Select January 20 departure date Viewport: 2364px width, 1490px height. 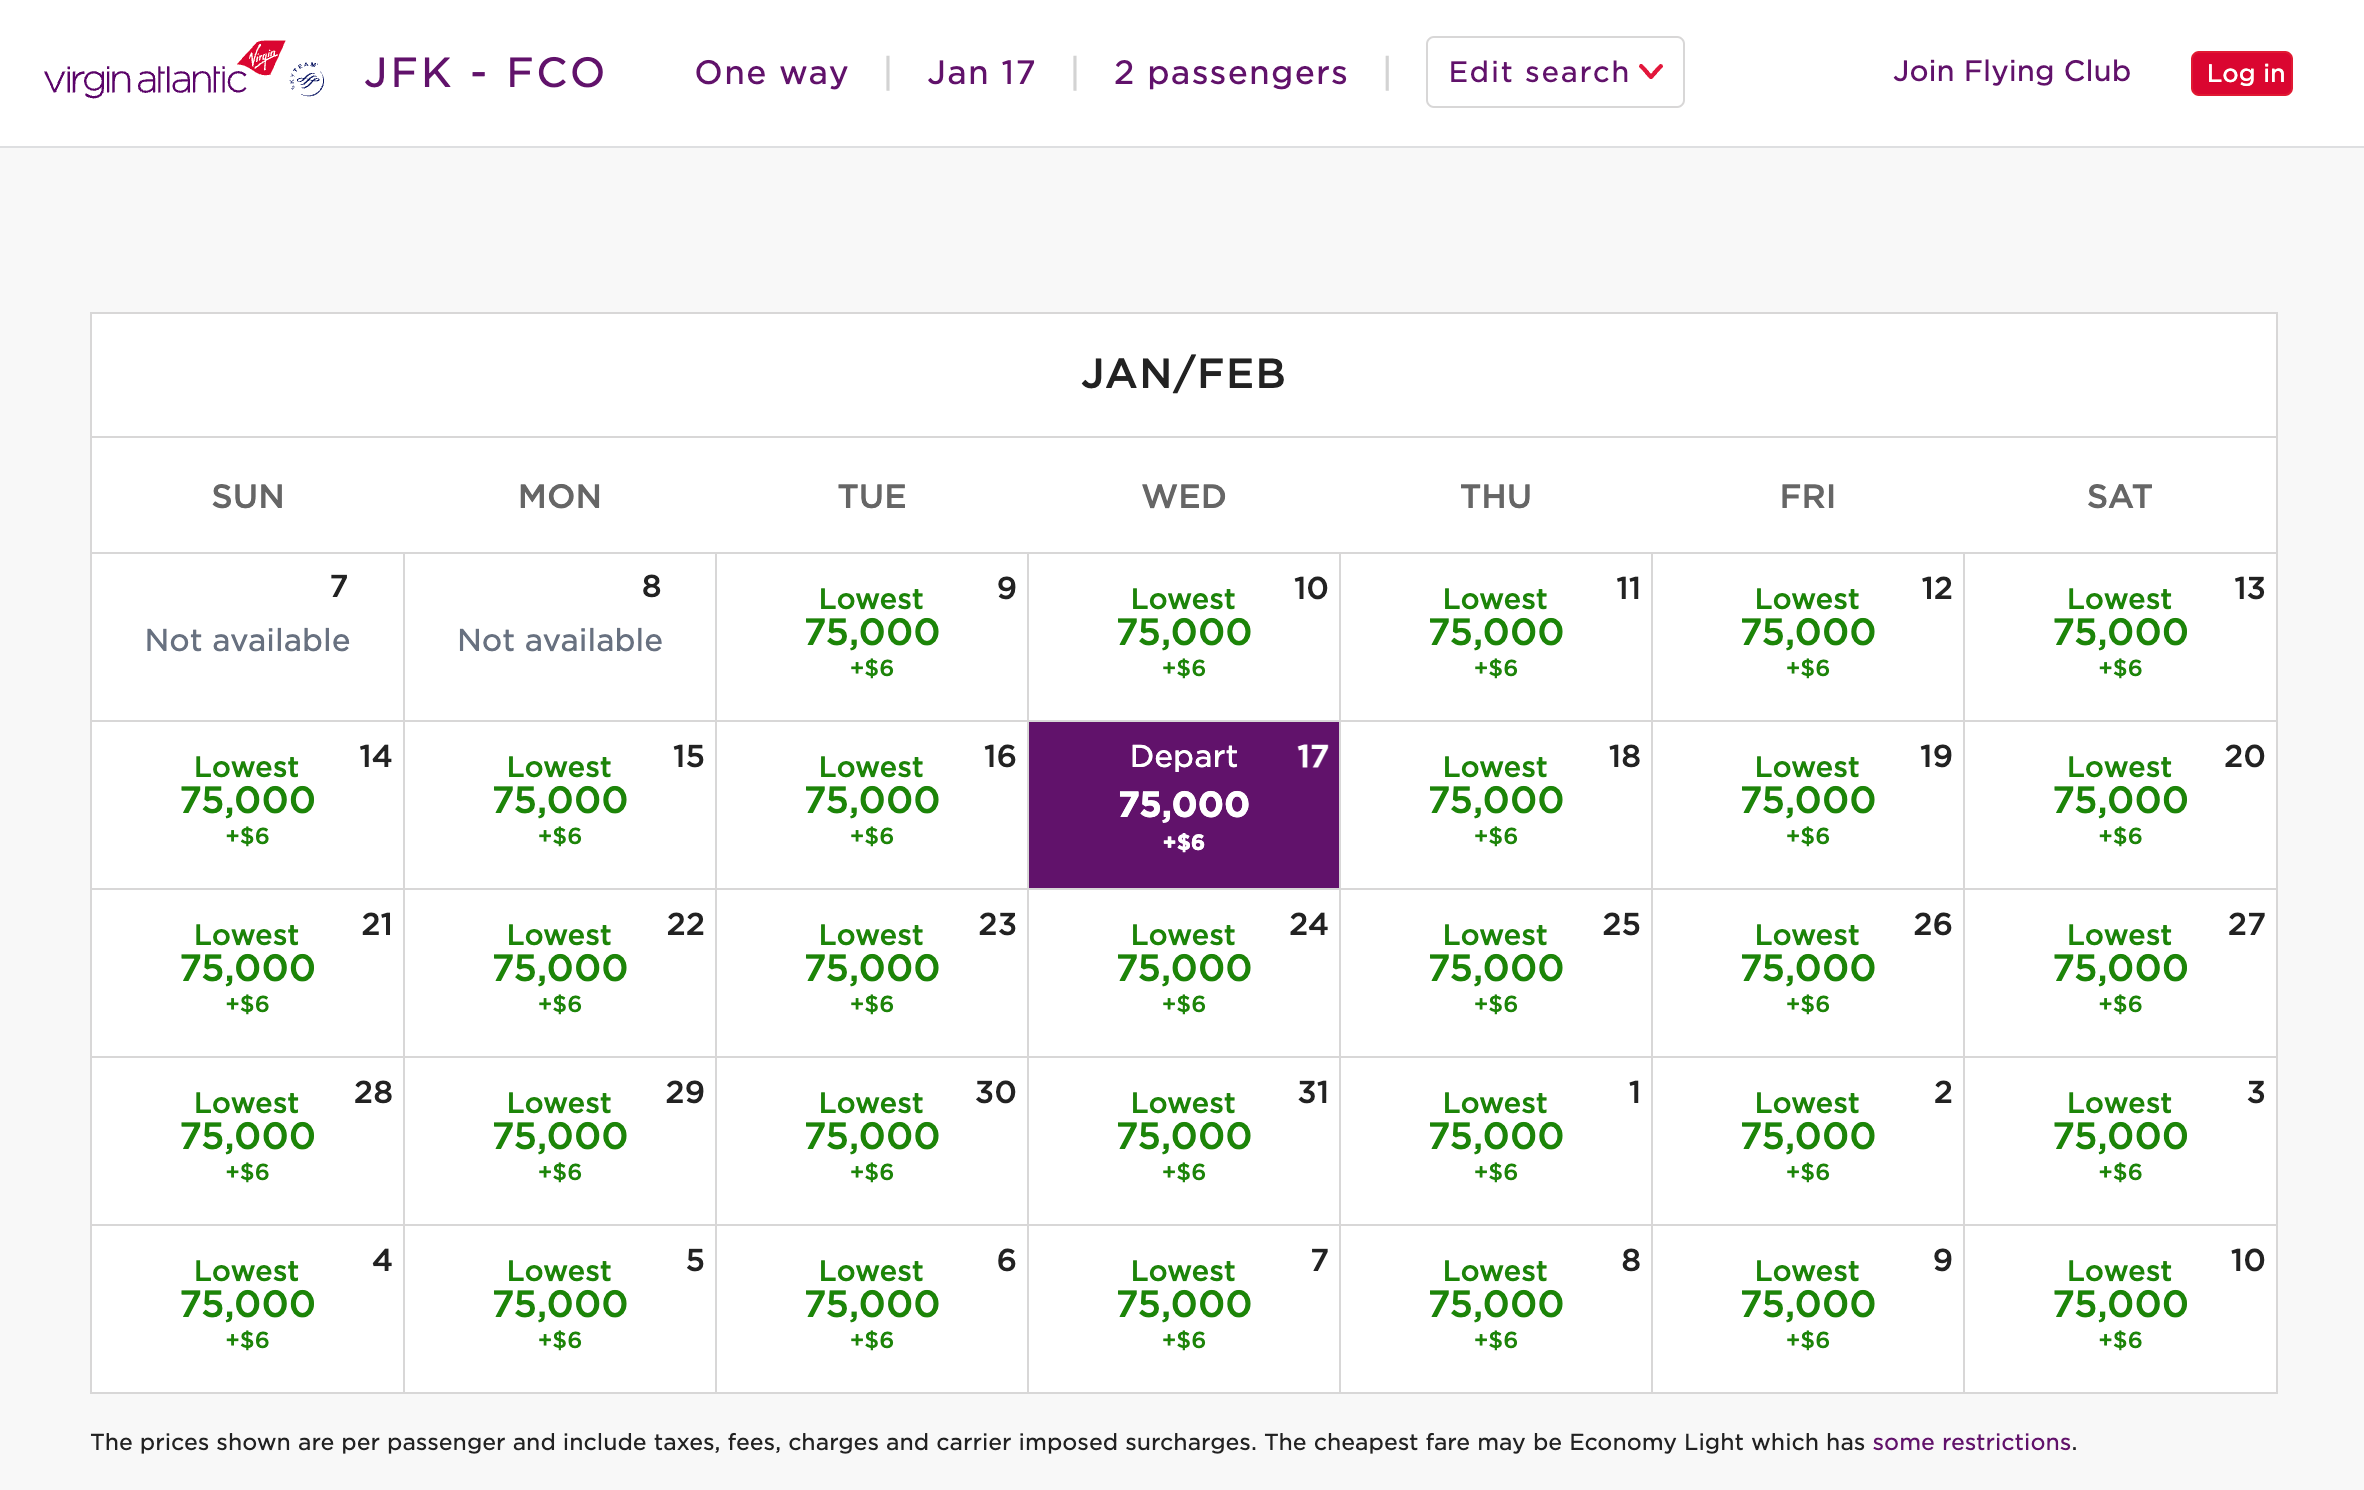pos(2119,804)
